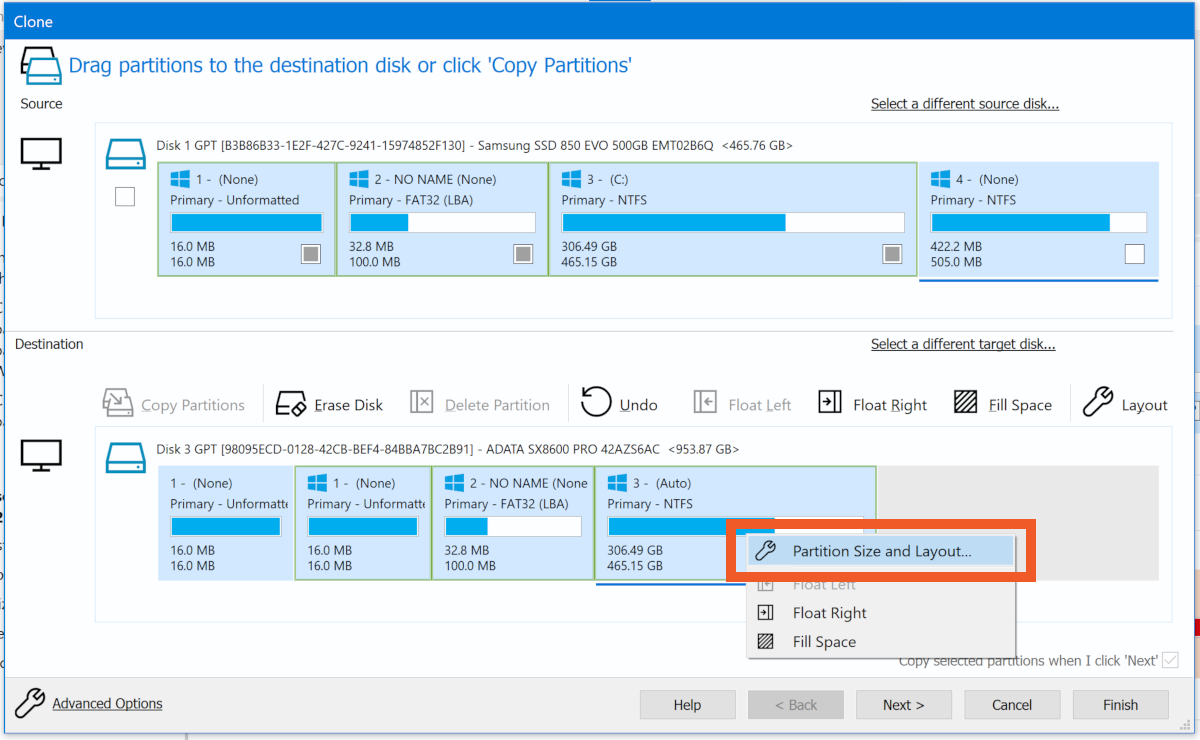The width and height of the screenshot is (1200, 740).
Task: Toggle the source disk select-all checkbox
Action: (x=125, y=197)
